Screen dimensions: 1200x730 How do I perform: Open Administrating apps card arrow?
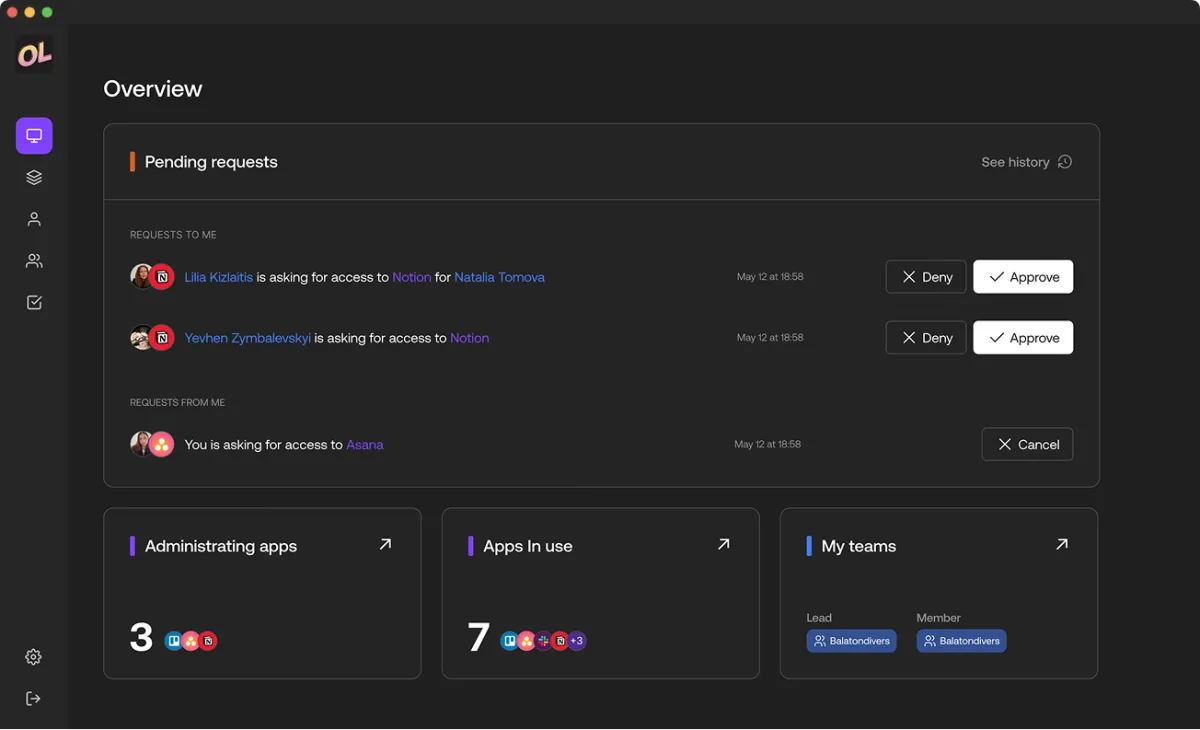click(x=385, y=545)
